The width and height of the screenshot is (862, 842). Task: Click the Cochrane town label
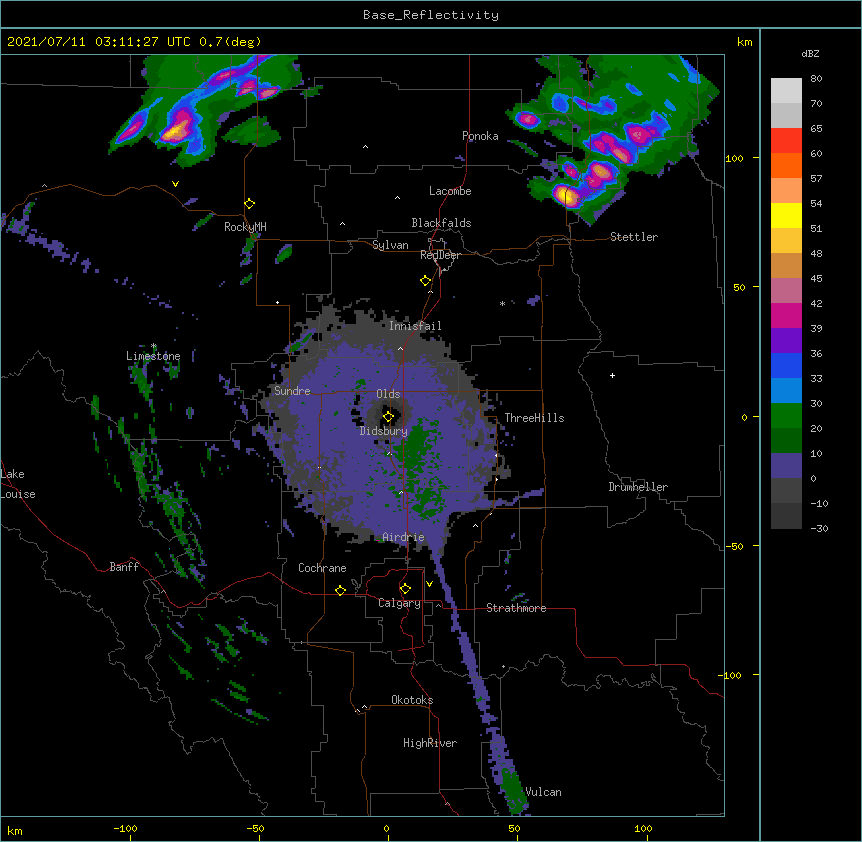tap(322, 568)
